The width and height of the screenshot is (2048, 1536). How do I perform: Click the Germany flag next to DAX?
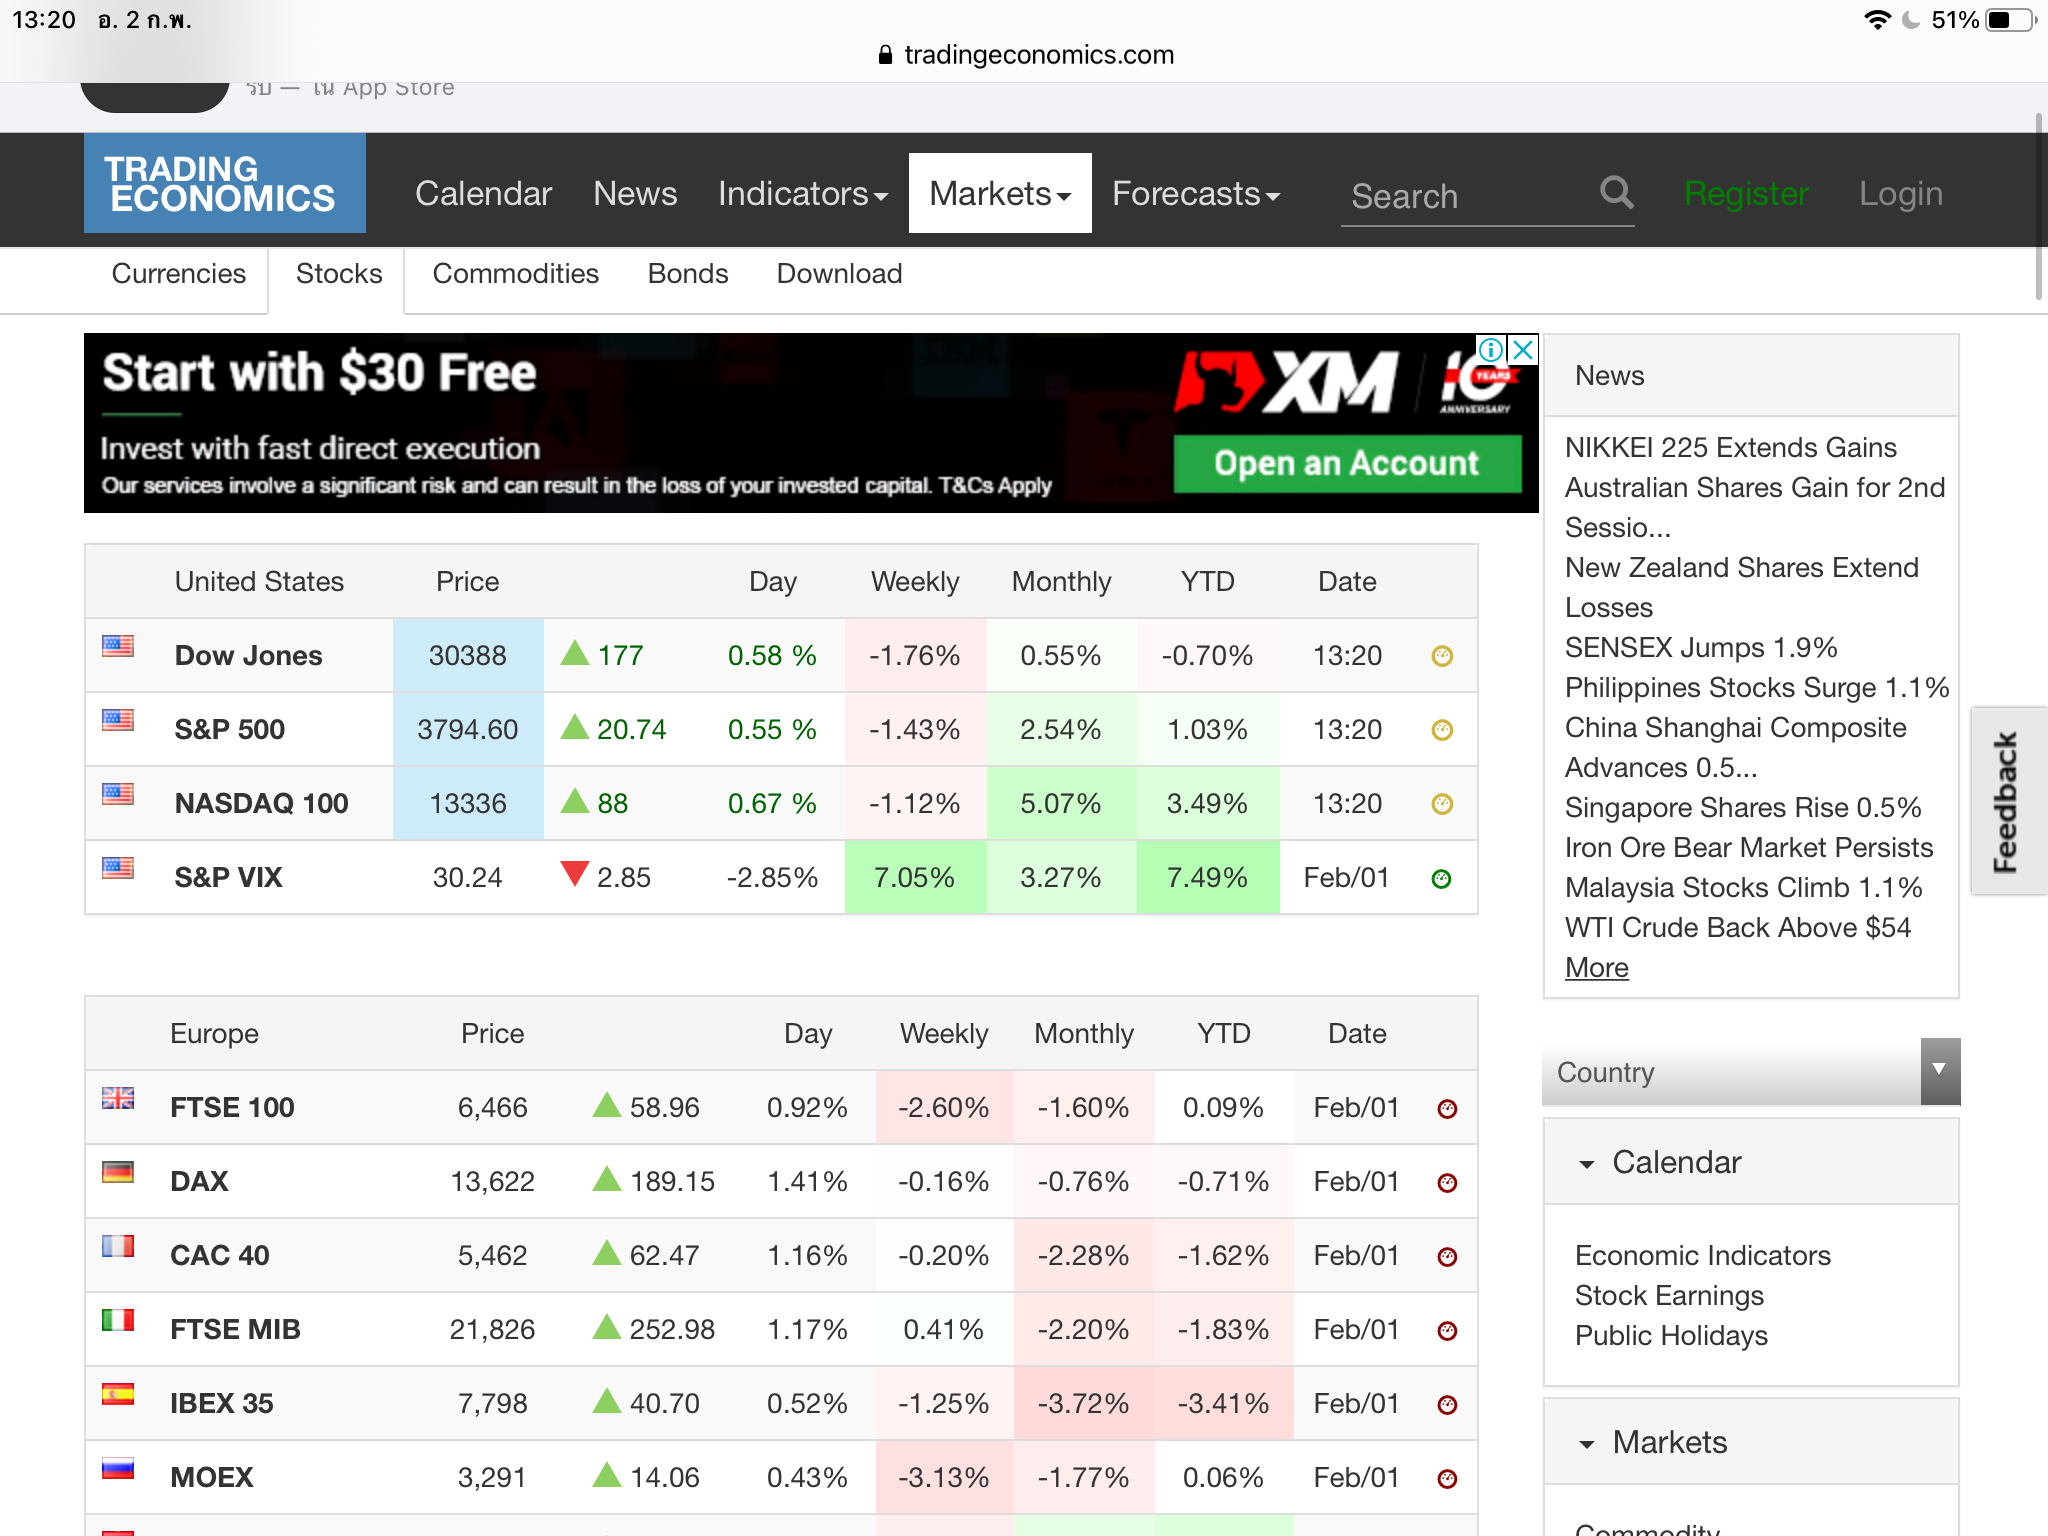118,1172
